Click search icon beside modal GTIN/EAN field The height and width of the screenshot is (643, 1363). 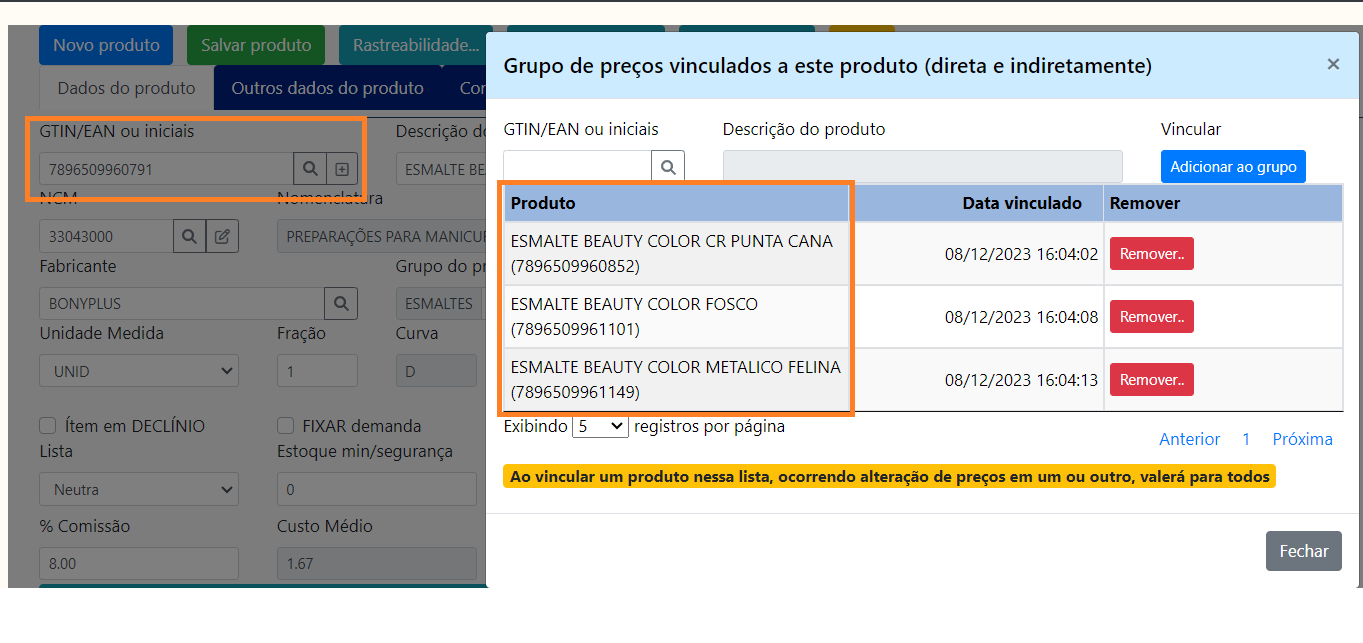click(x=668, y=166)
